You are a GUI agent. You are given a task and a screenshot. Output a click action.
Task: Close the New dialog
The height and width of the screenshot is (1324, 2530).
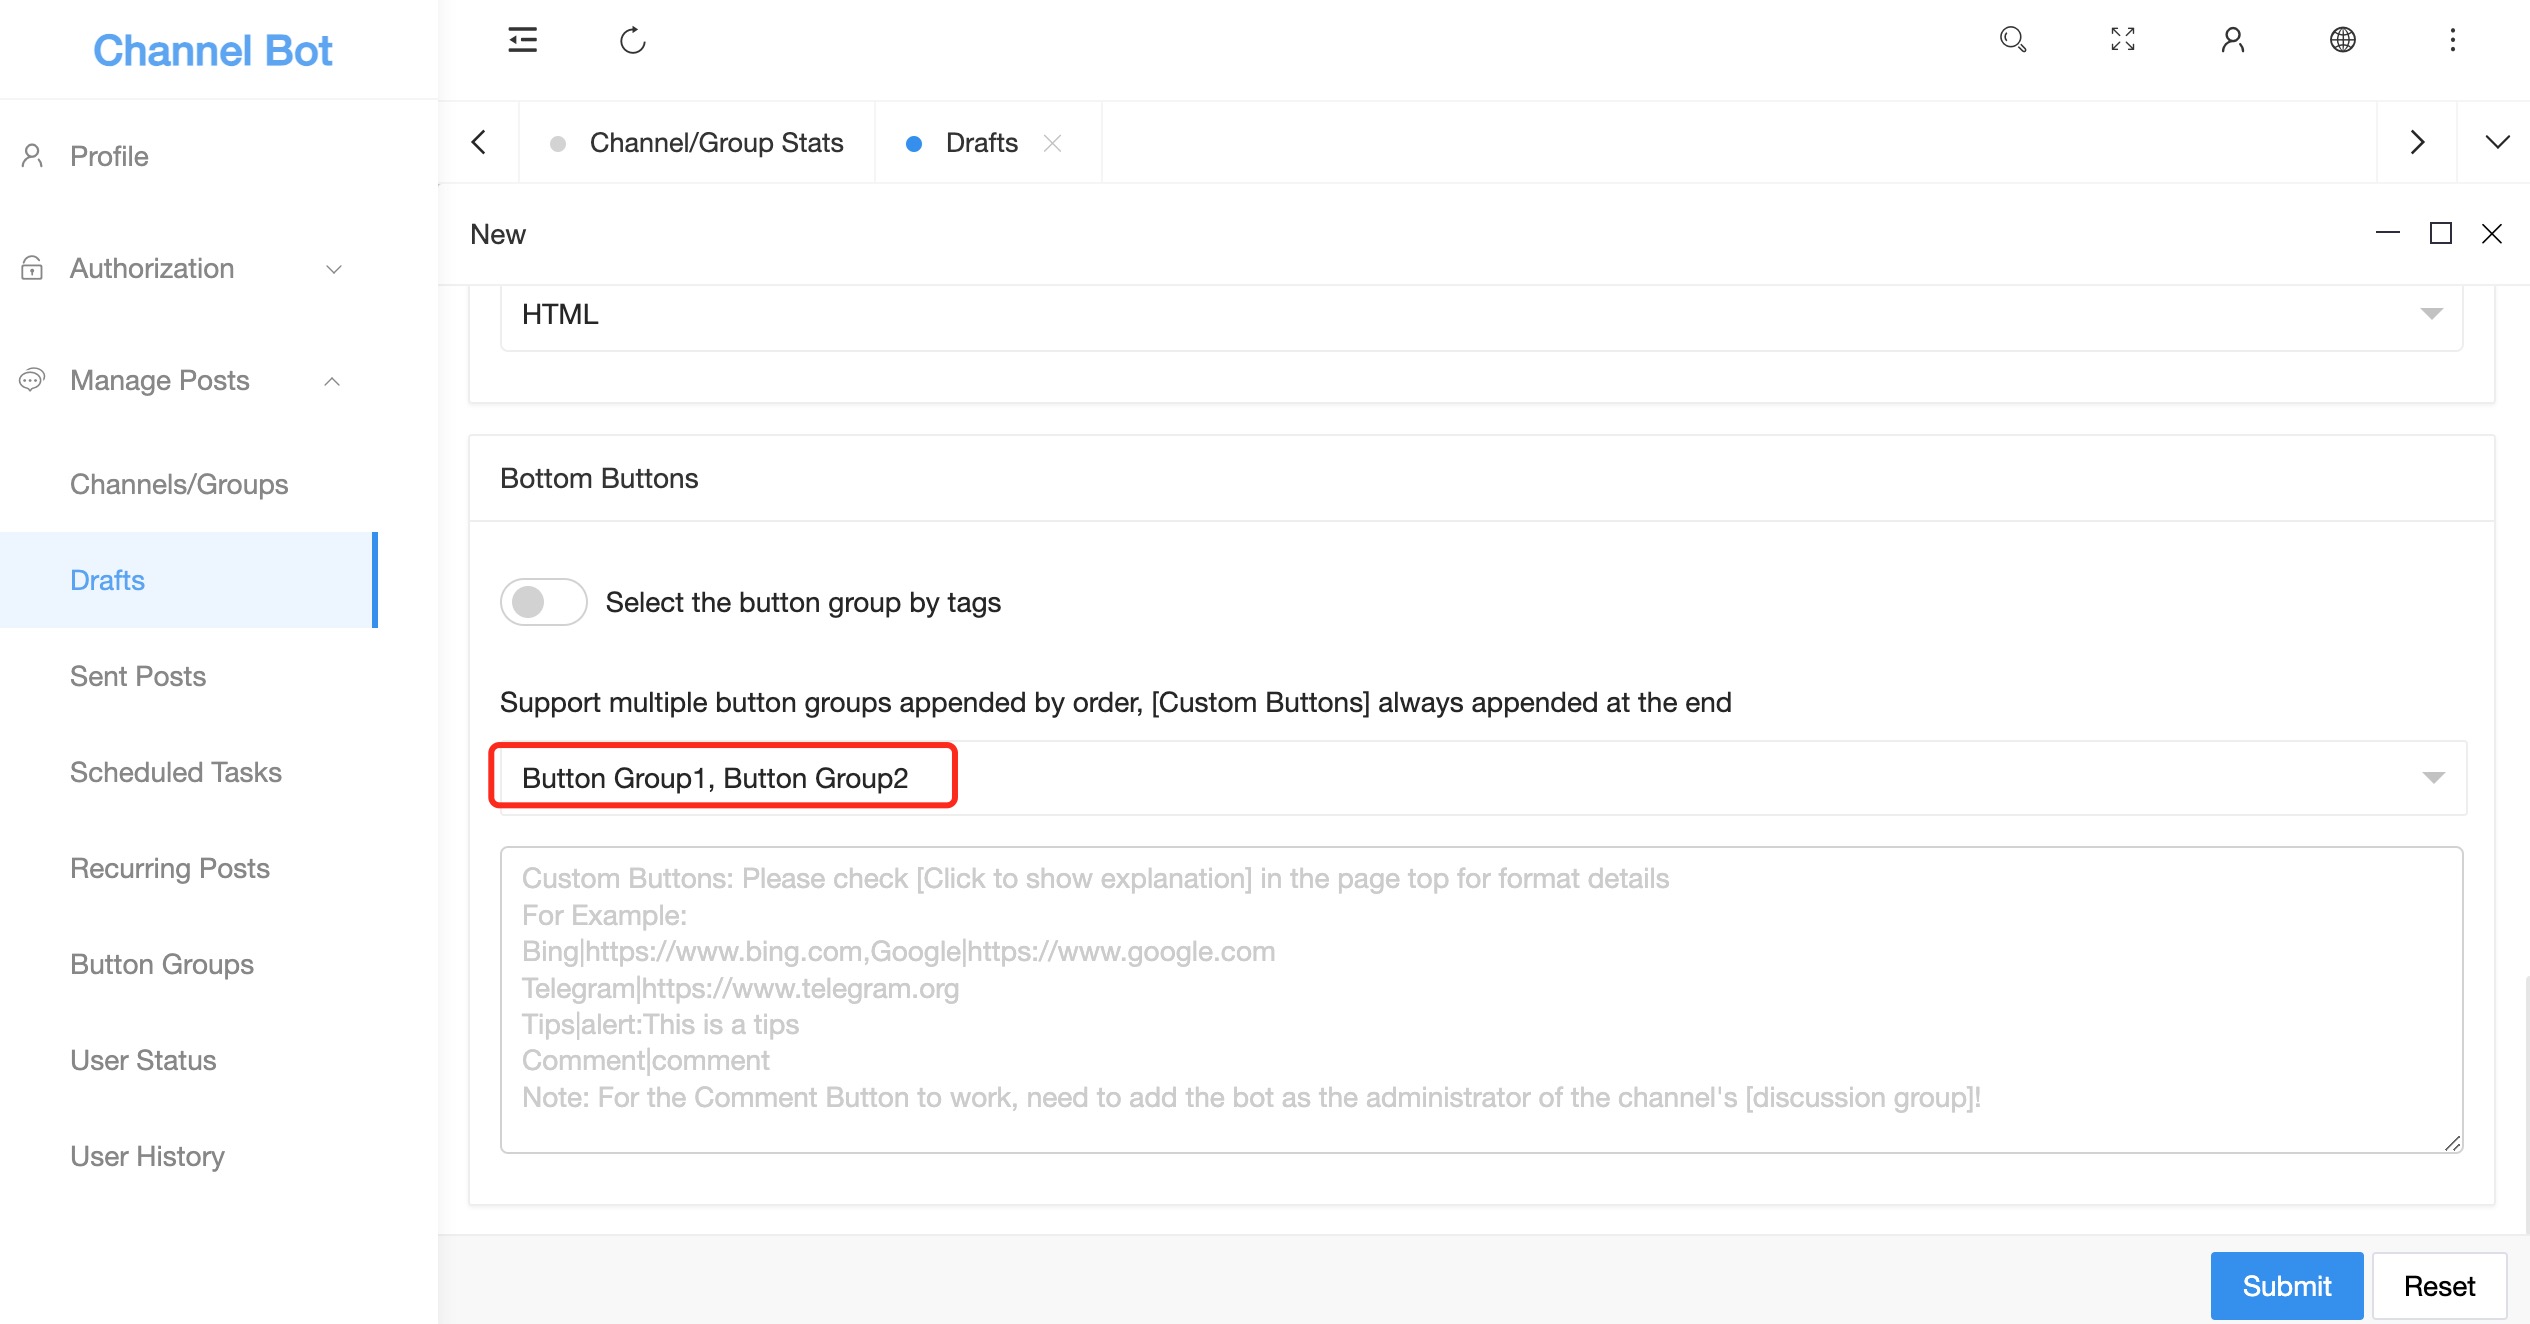tap(2492, 233)
